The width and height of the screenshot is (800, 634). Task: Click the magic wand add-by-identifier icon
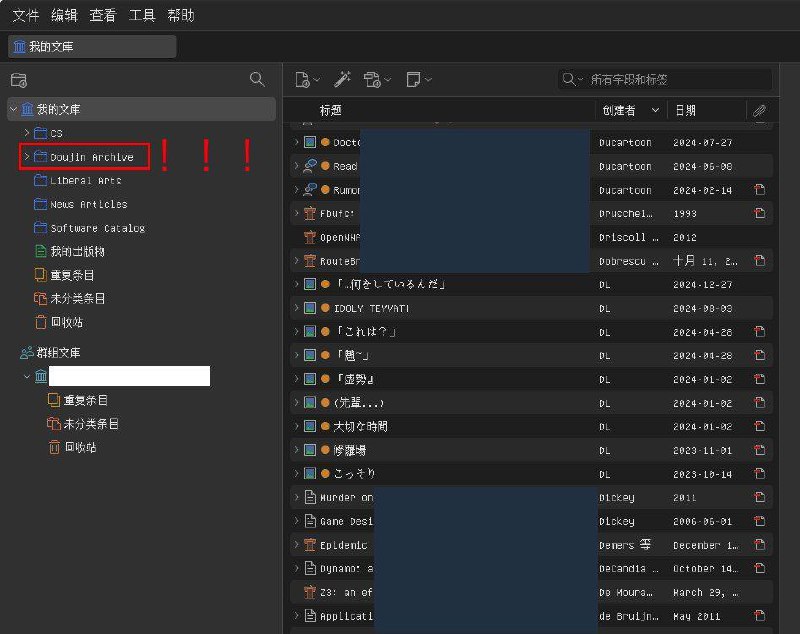[342, 80]
